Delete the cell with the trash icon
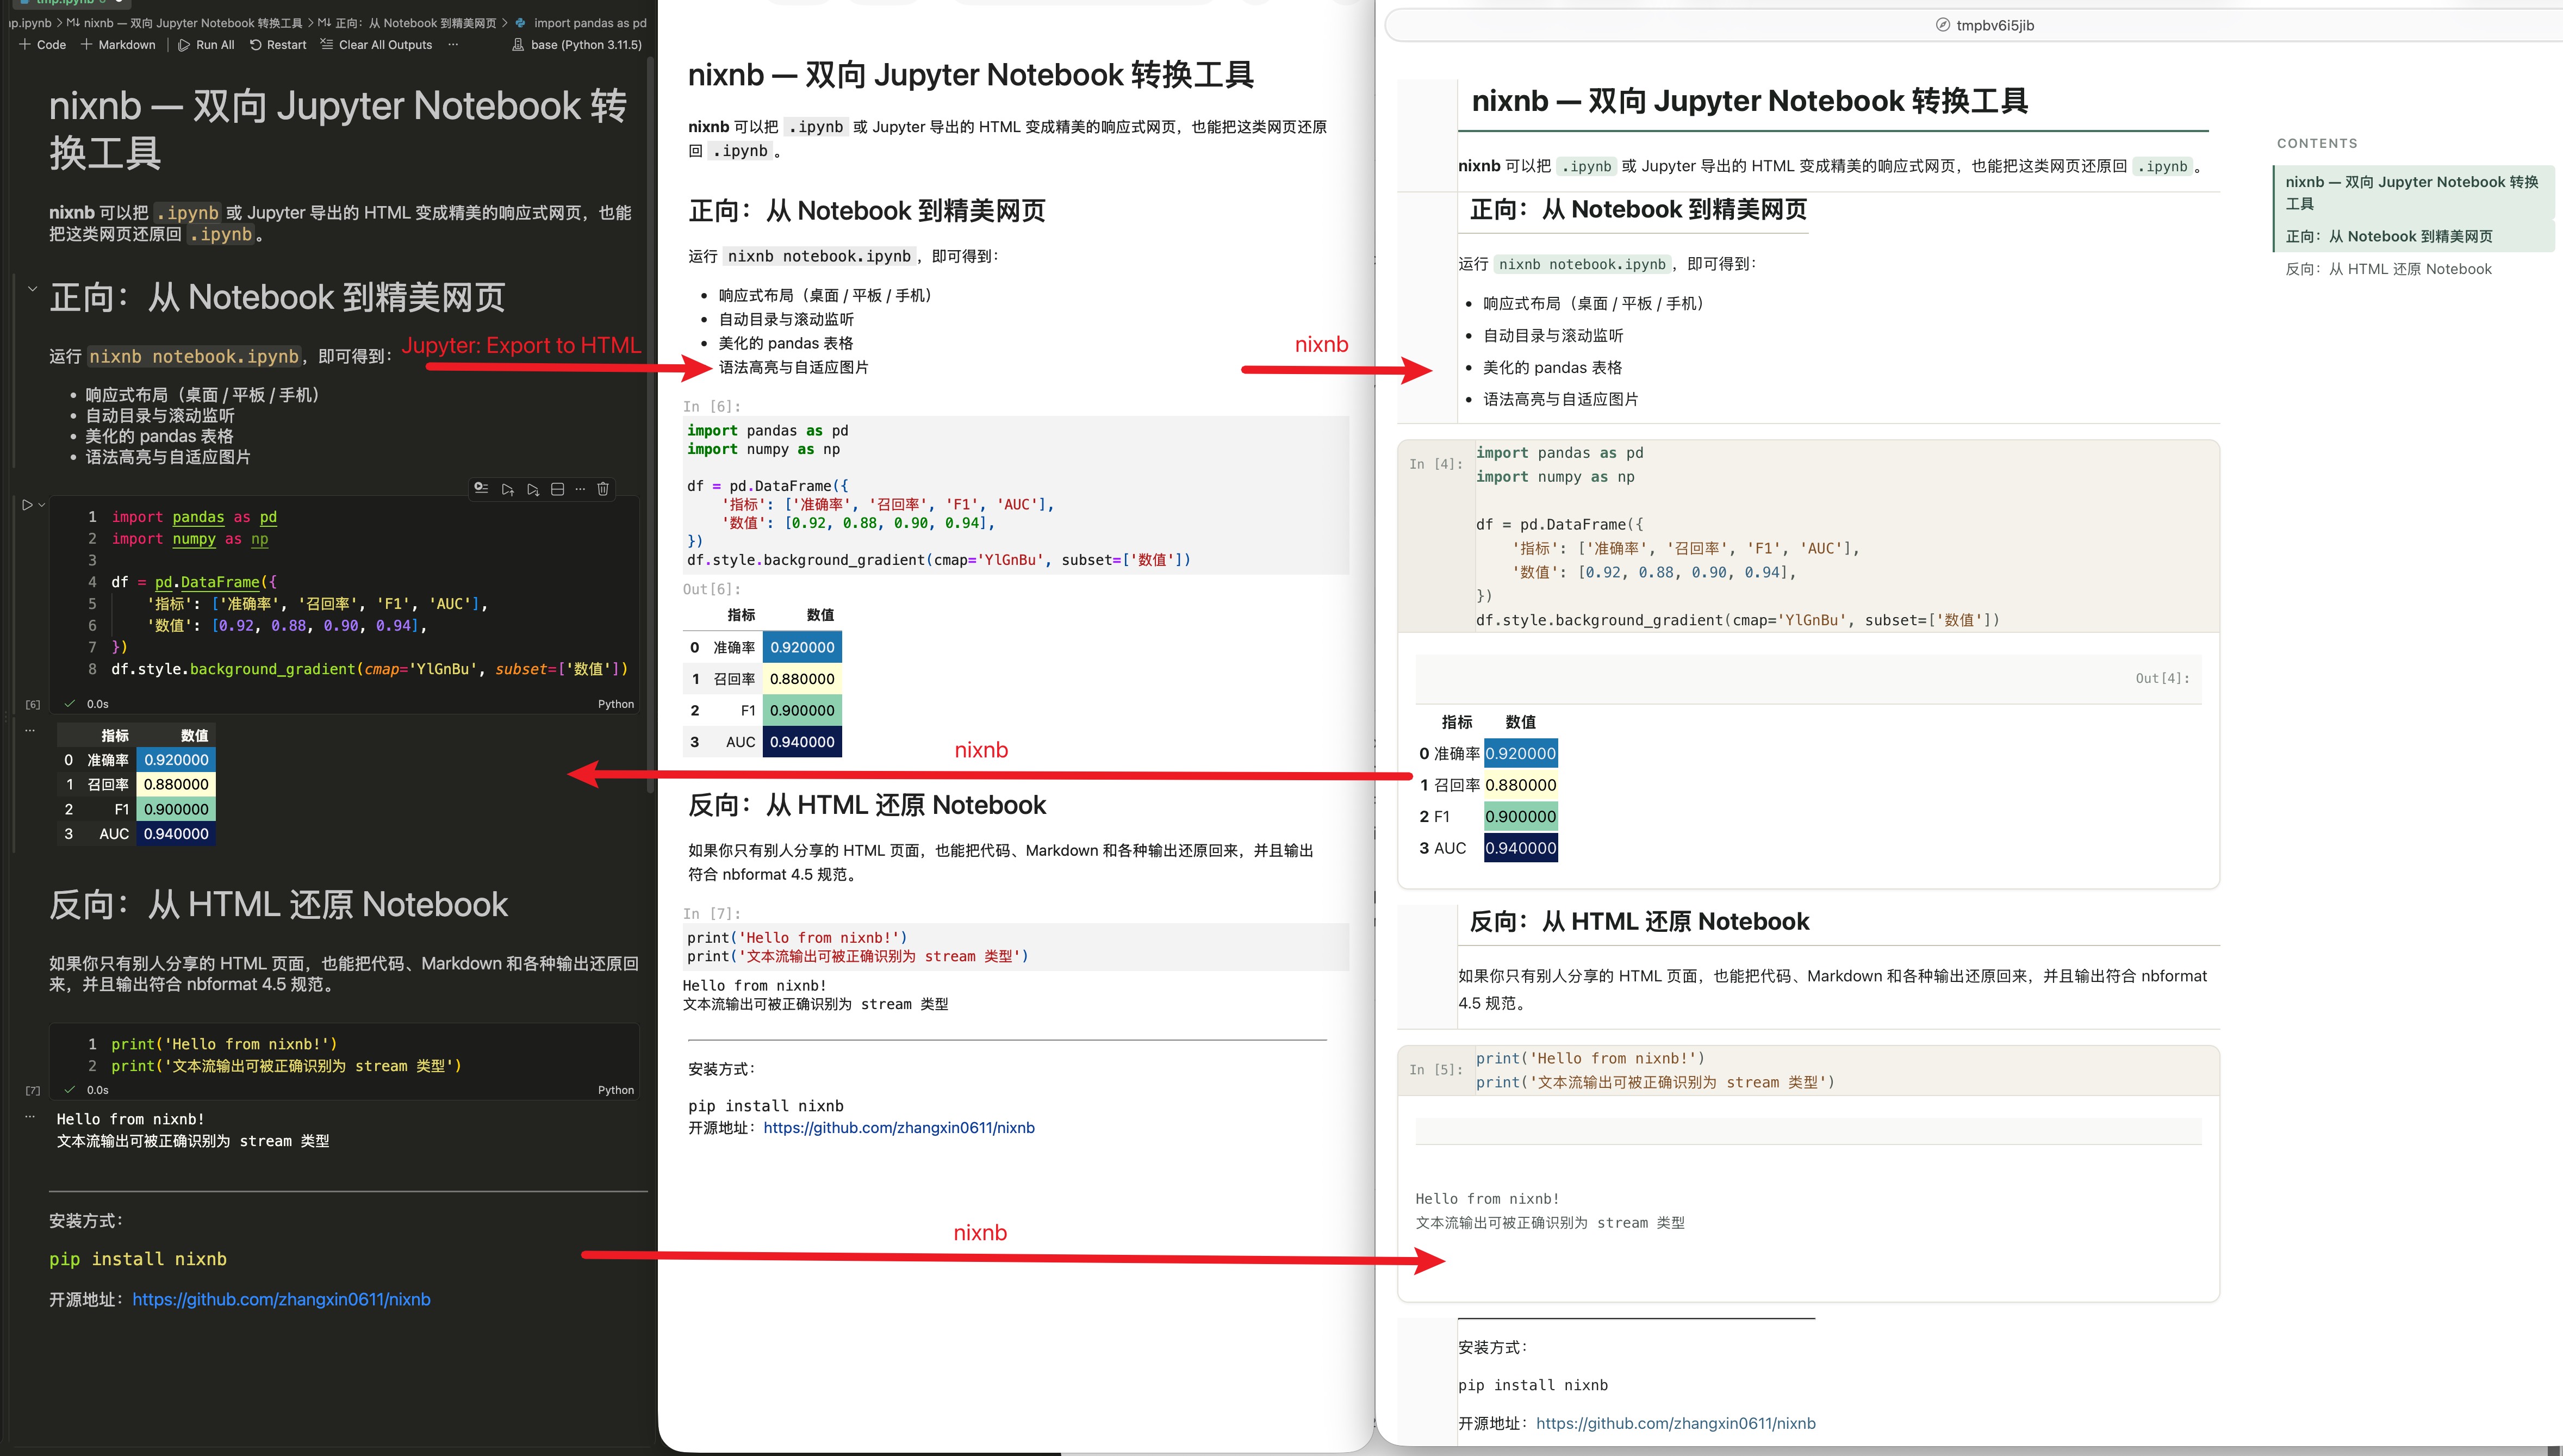This screenshot has width=2563, height=1456. pos(603,489)
